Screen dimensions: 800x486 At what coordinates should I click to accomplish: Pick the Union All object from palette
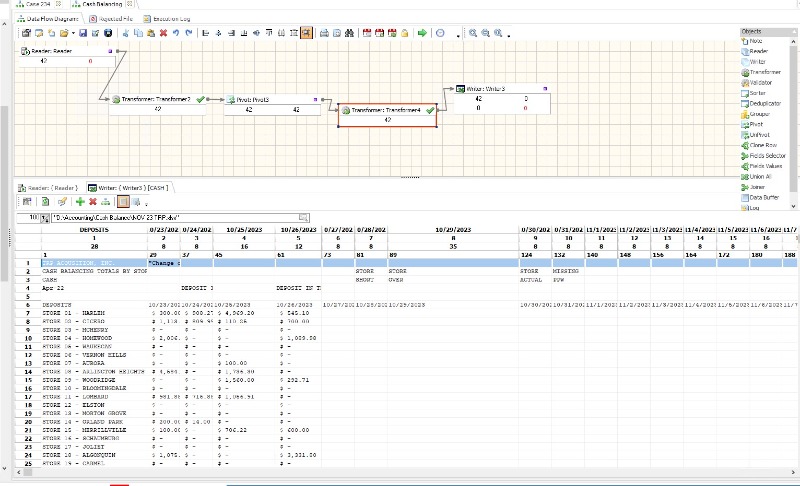(757, 177)
